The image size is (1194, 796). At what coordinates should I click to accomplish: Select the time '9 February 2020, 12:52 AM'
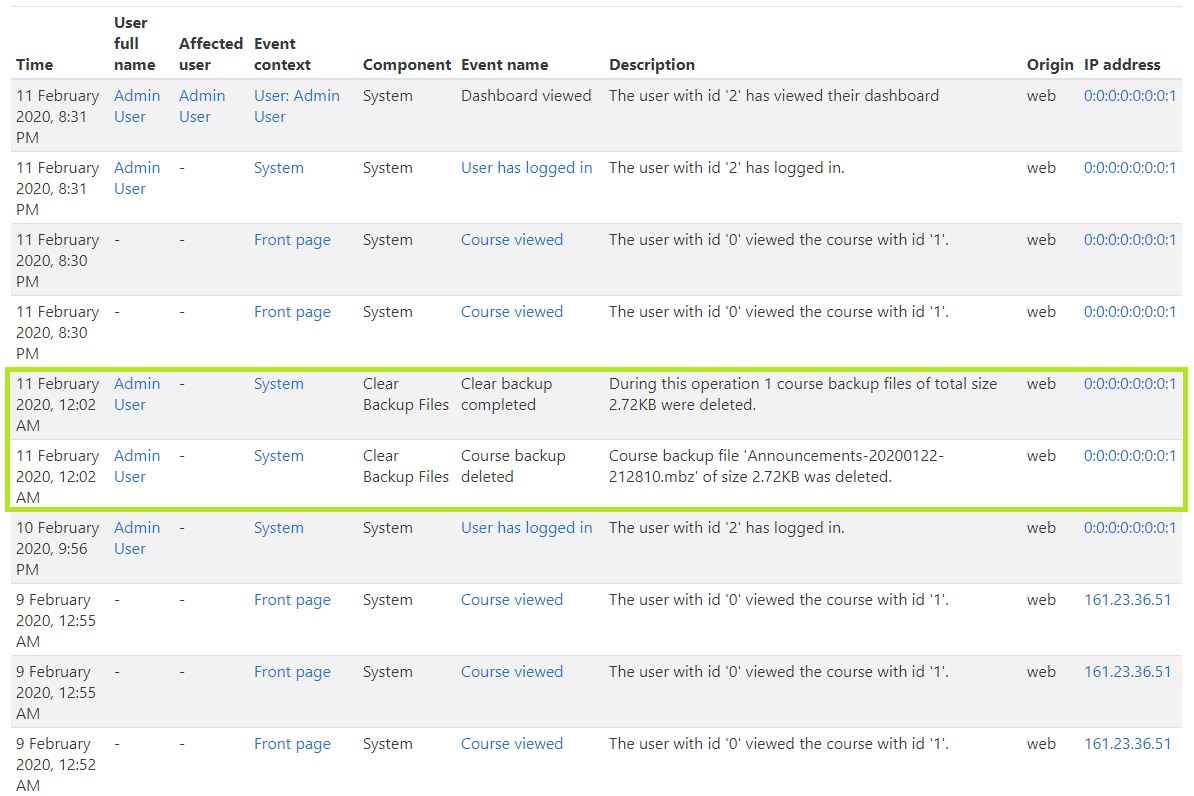(56, 764)
